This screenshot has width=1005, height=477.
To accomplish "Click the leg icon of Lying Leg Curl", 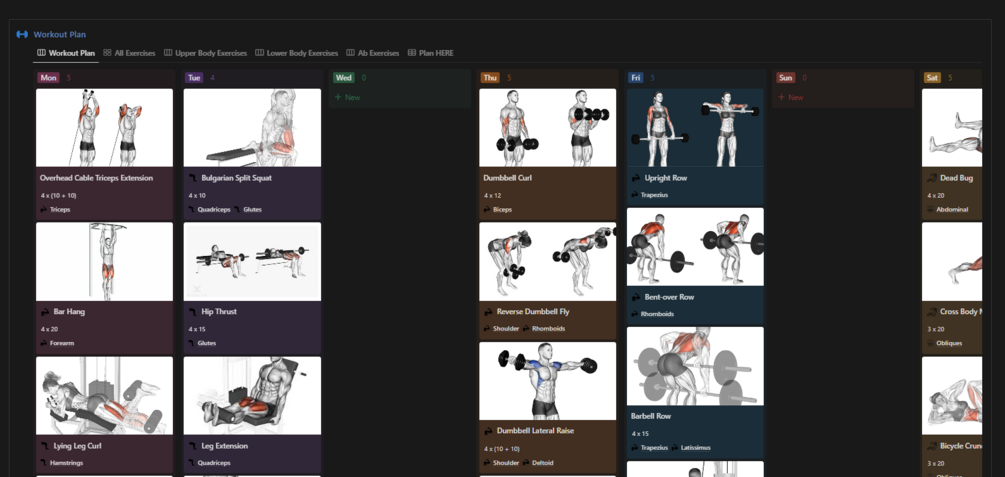I will click(46, 446).
